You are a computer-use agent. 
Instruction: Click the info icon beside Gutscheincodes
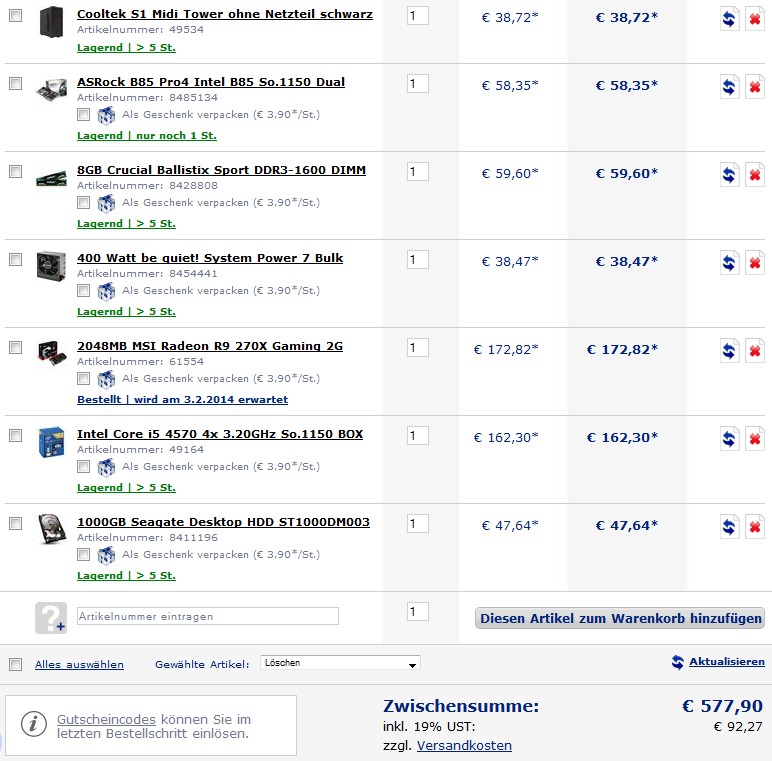(x=34, y=724)
